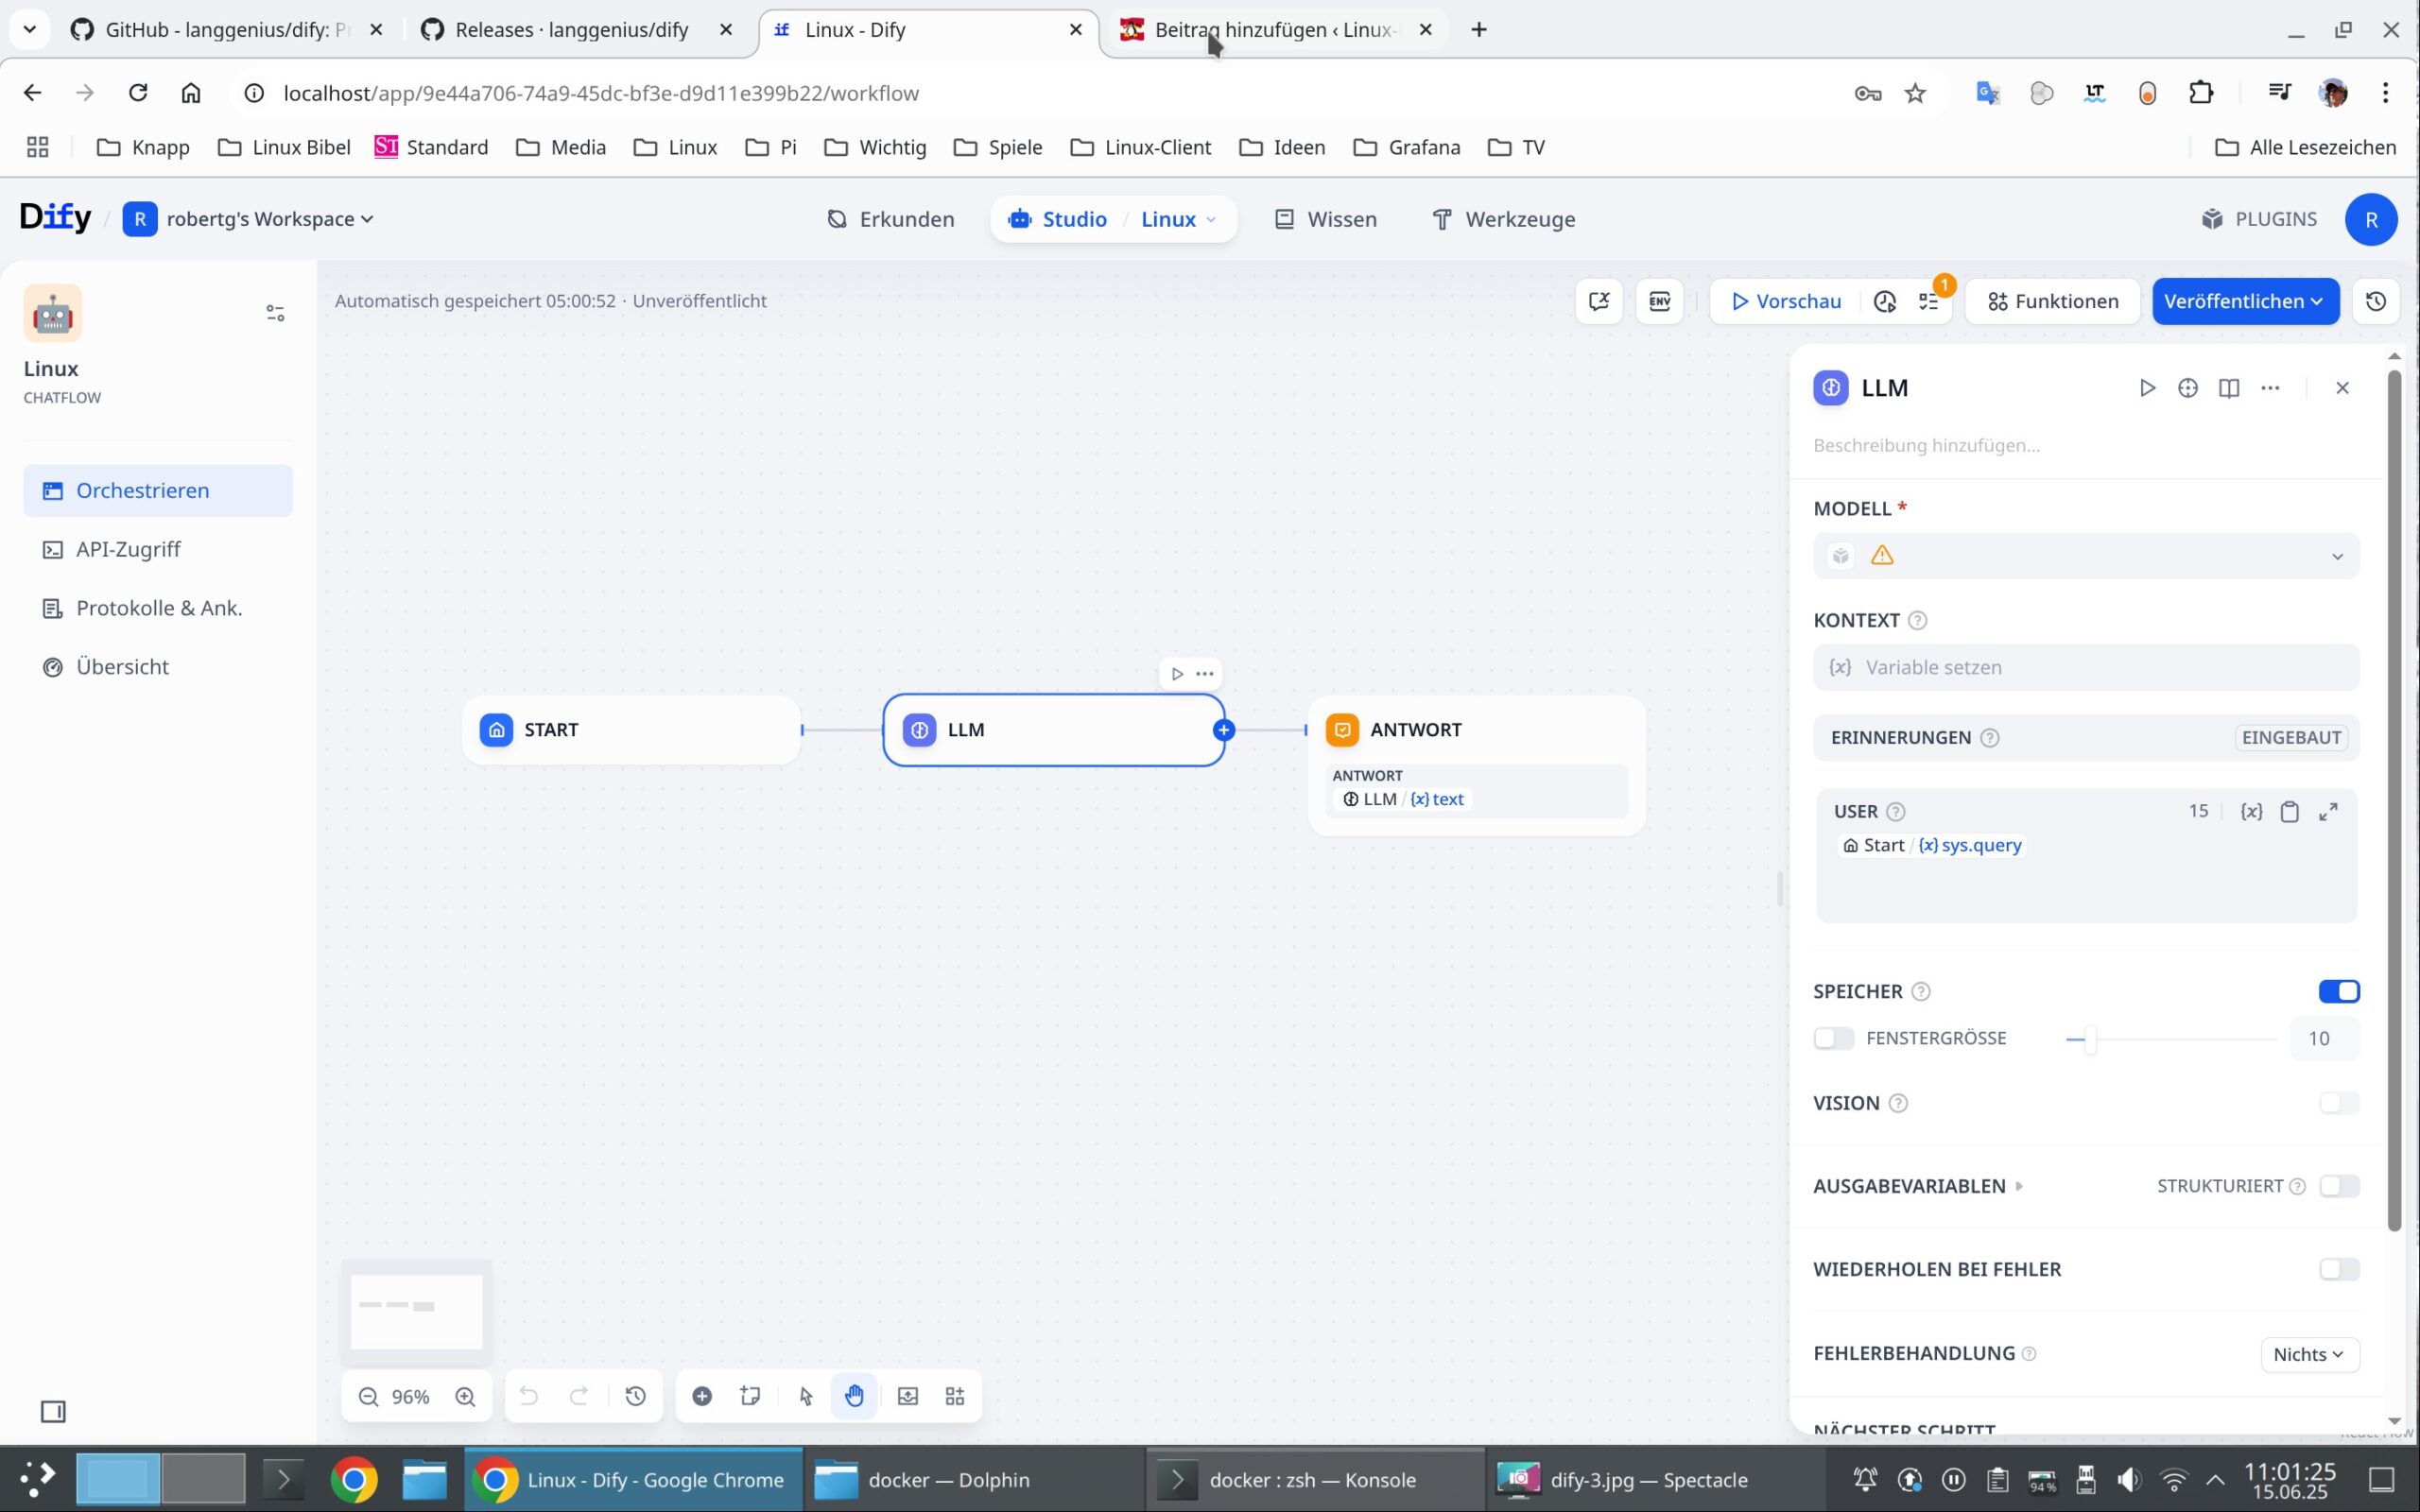Image resolution: width=2420 pixels, height=1512 pixels.
Task: Close the LLM settings panel
Action: (2342, 388)
